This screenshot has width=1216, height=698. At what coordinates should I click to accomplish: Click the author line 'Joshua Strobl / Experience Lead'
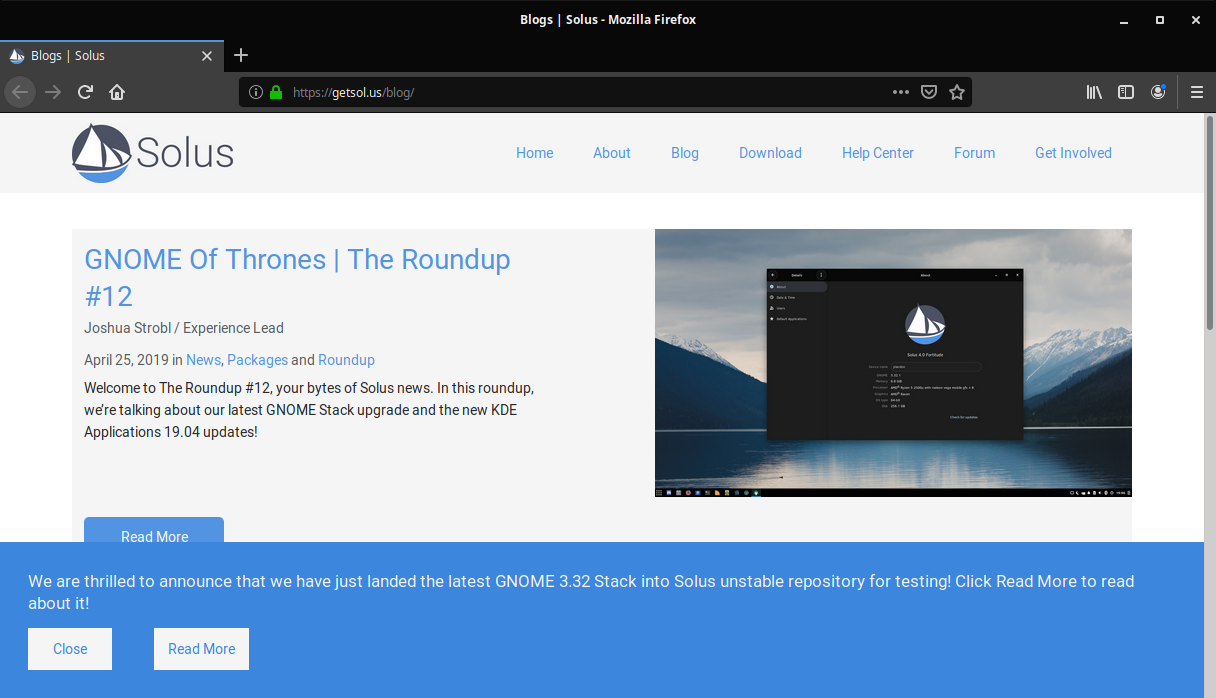click(x=184, y=328)
